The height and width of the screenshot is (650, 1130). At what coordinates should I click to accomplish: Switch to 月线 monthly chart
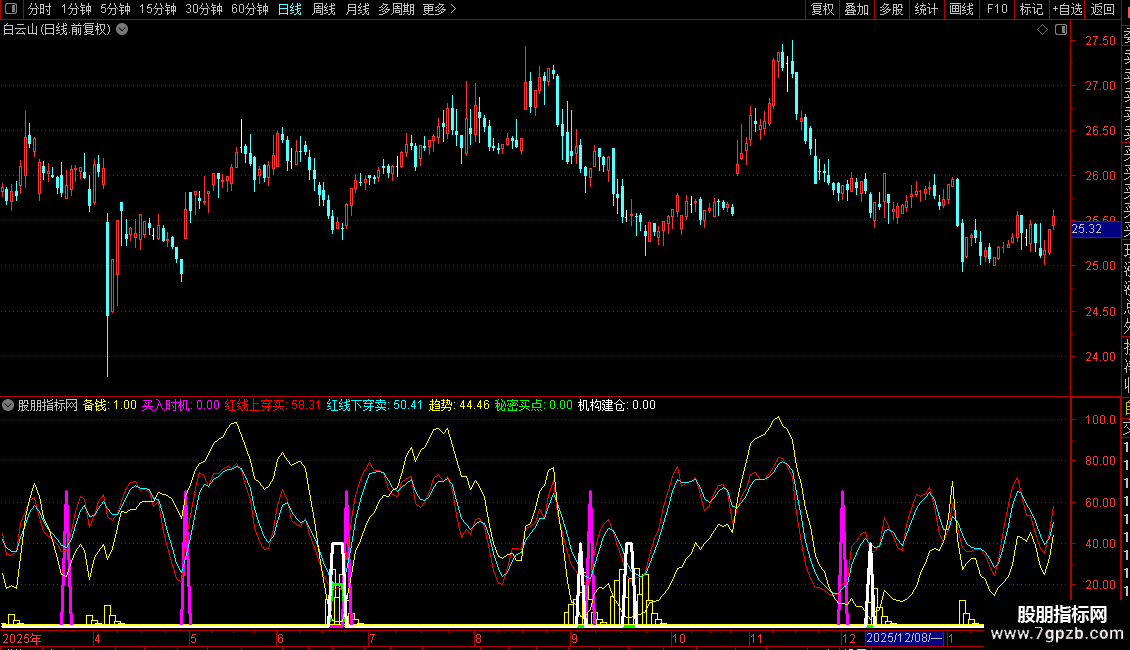tap(357, 9)
